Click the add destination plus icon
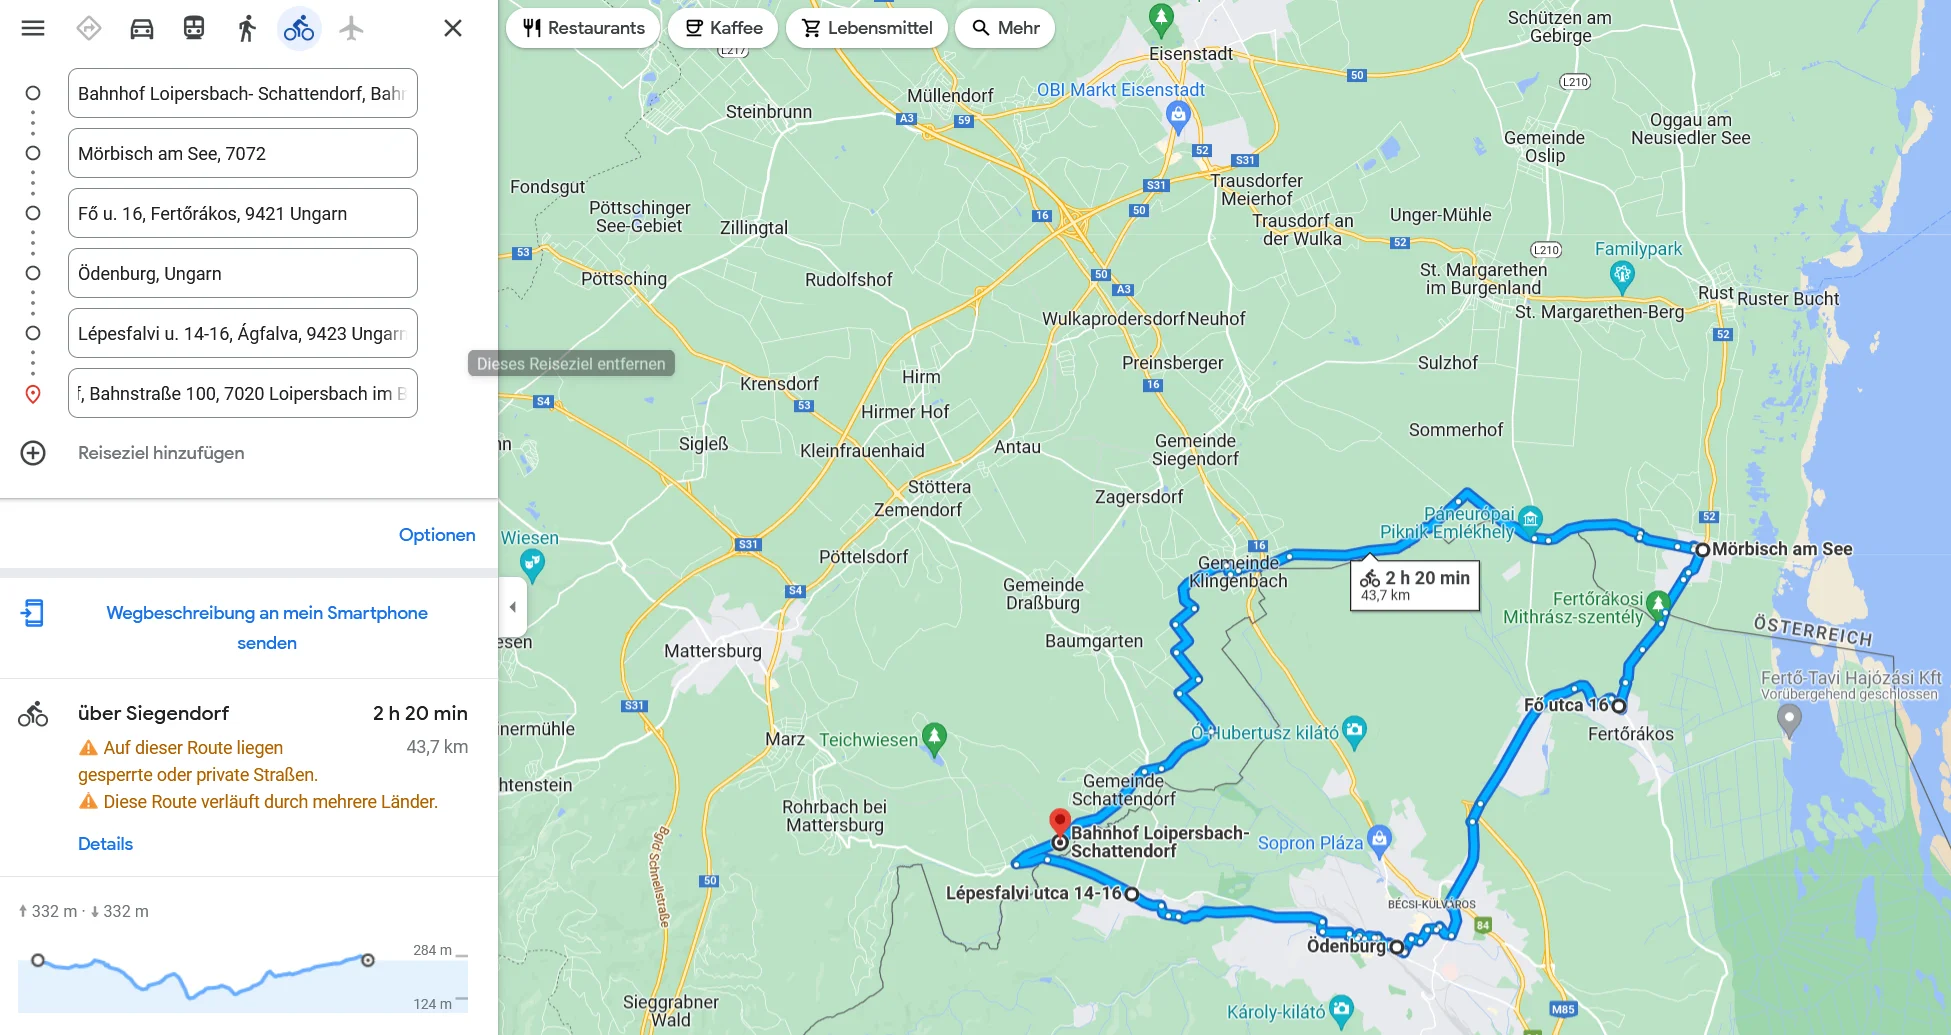The image size is (1951, 1035). [33, 453]
